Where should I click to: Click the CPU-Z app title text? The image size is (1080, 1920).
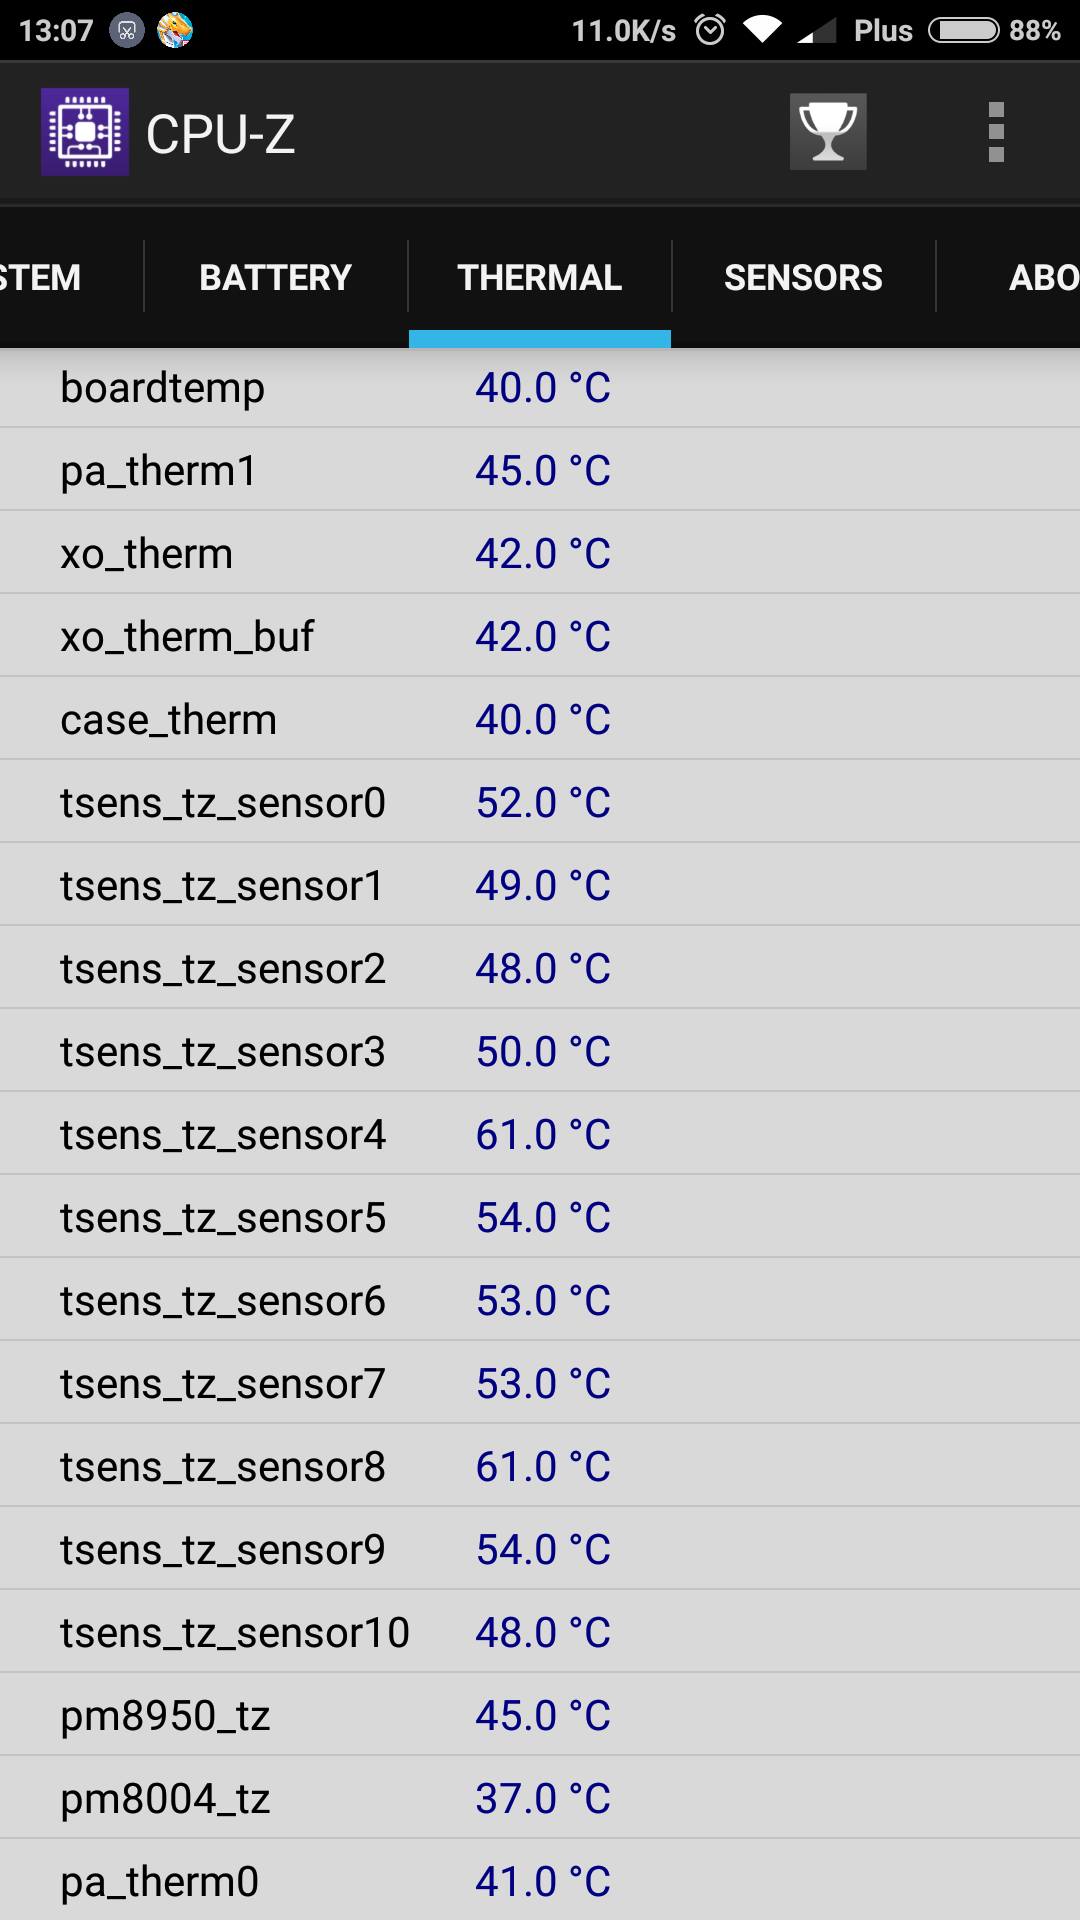(220, 134)
